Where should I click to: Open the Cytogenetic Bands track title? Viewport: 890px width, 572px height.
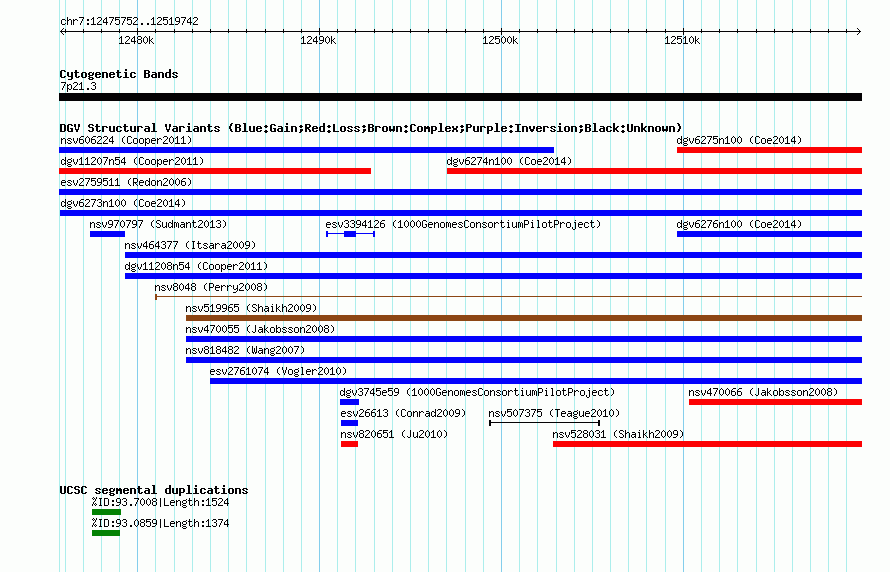point(119,74)
